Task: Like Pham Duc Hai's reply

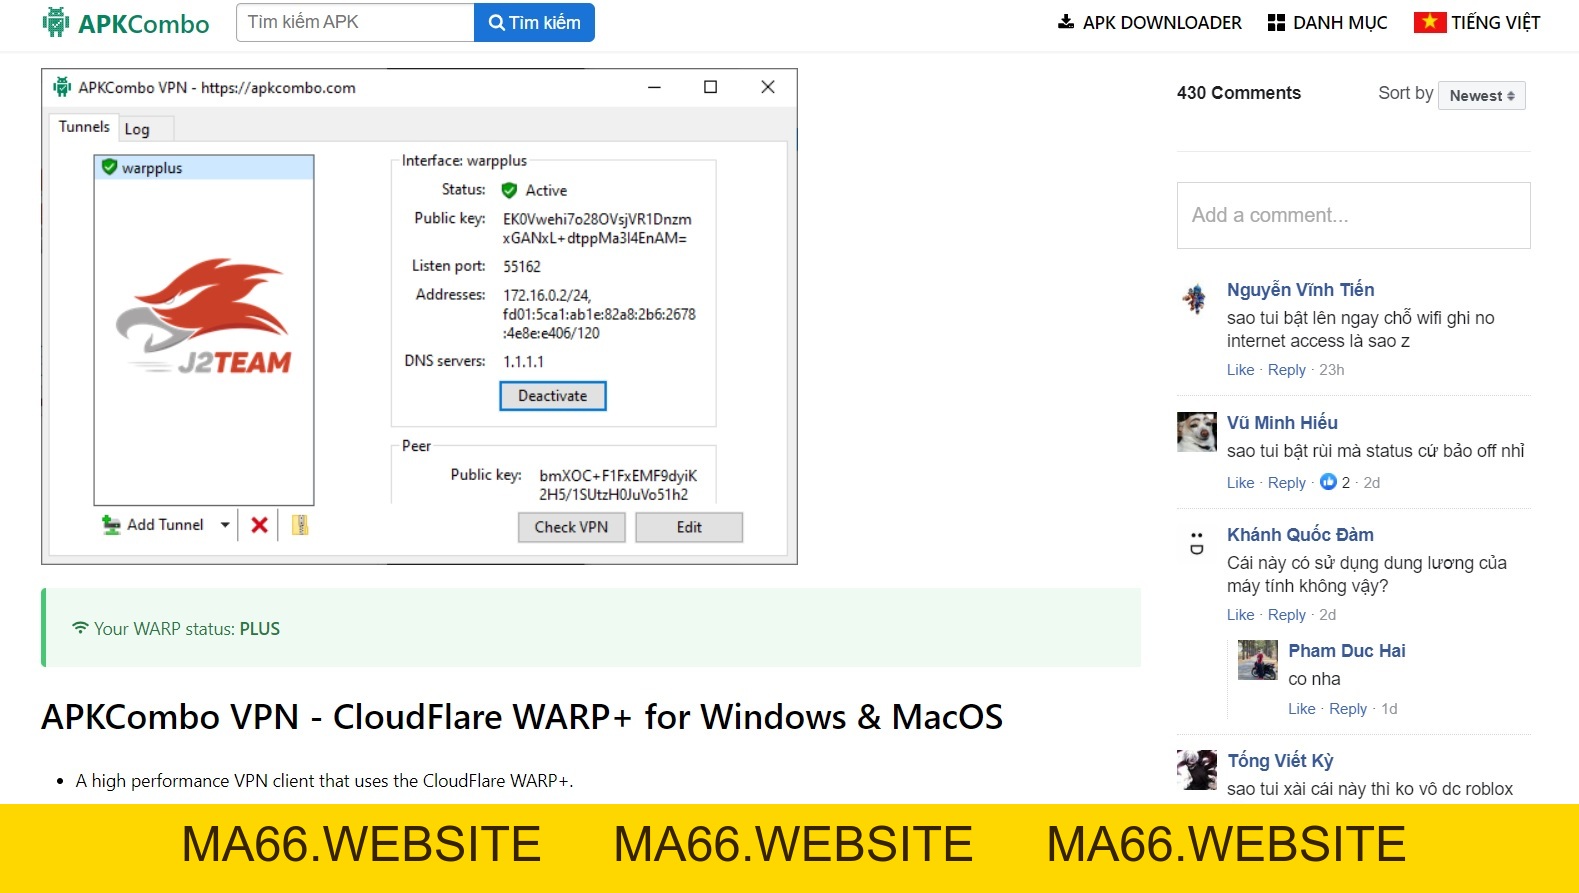Action: 1301,709
